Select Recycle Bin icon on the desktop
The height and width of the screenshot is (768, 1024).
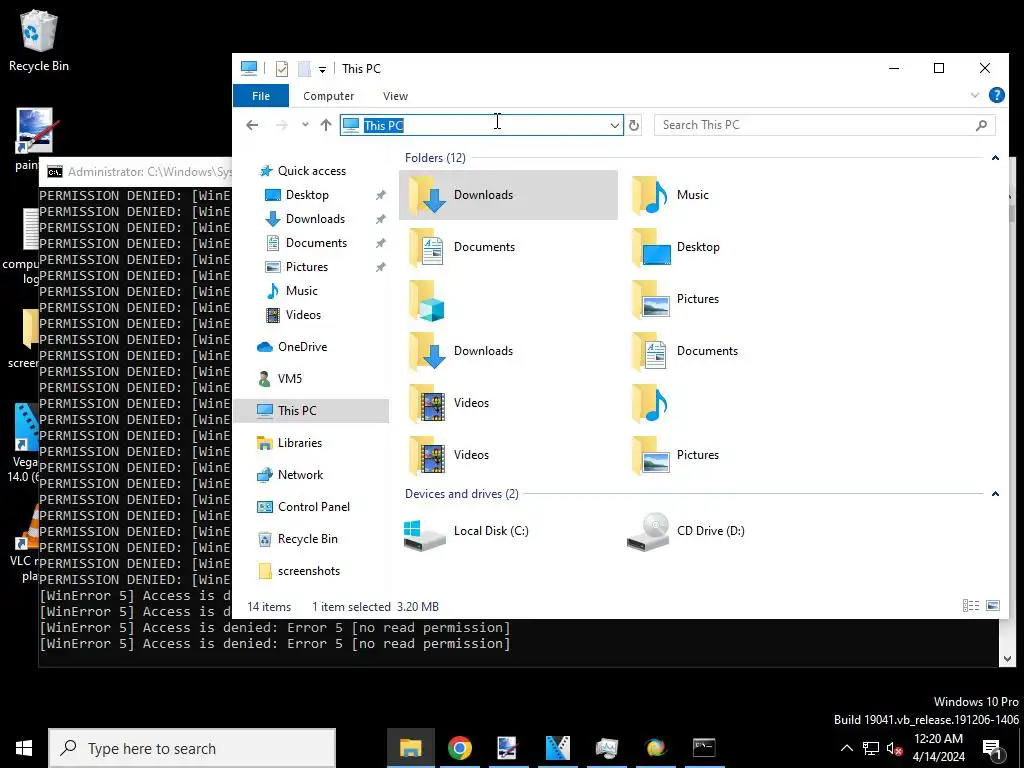click(39, 40)
